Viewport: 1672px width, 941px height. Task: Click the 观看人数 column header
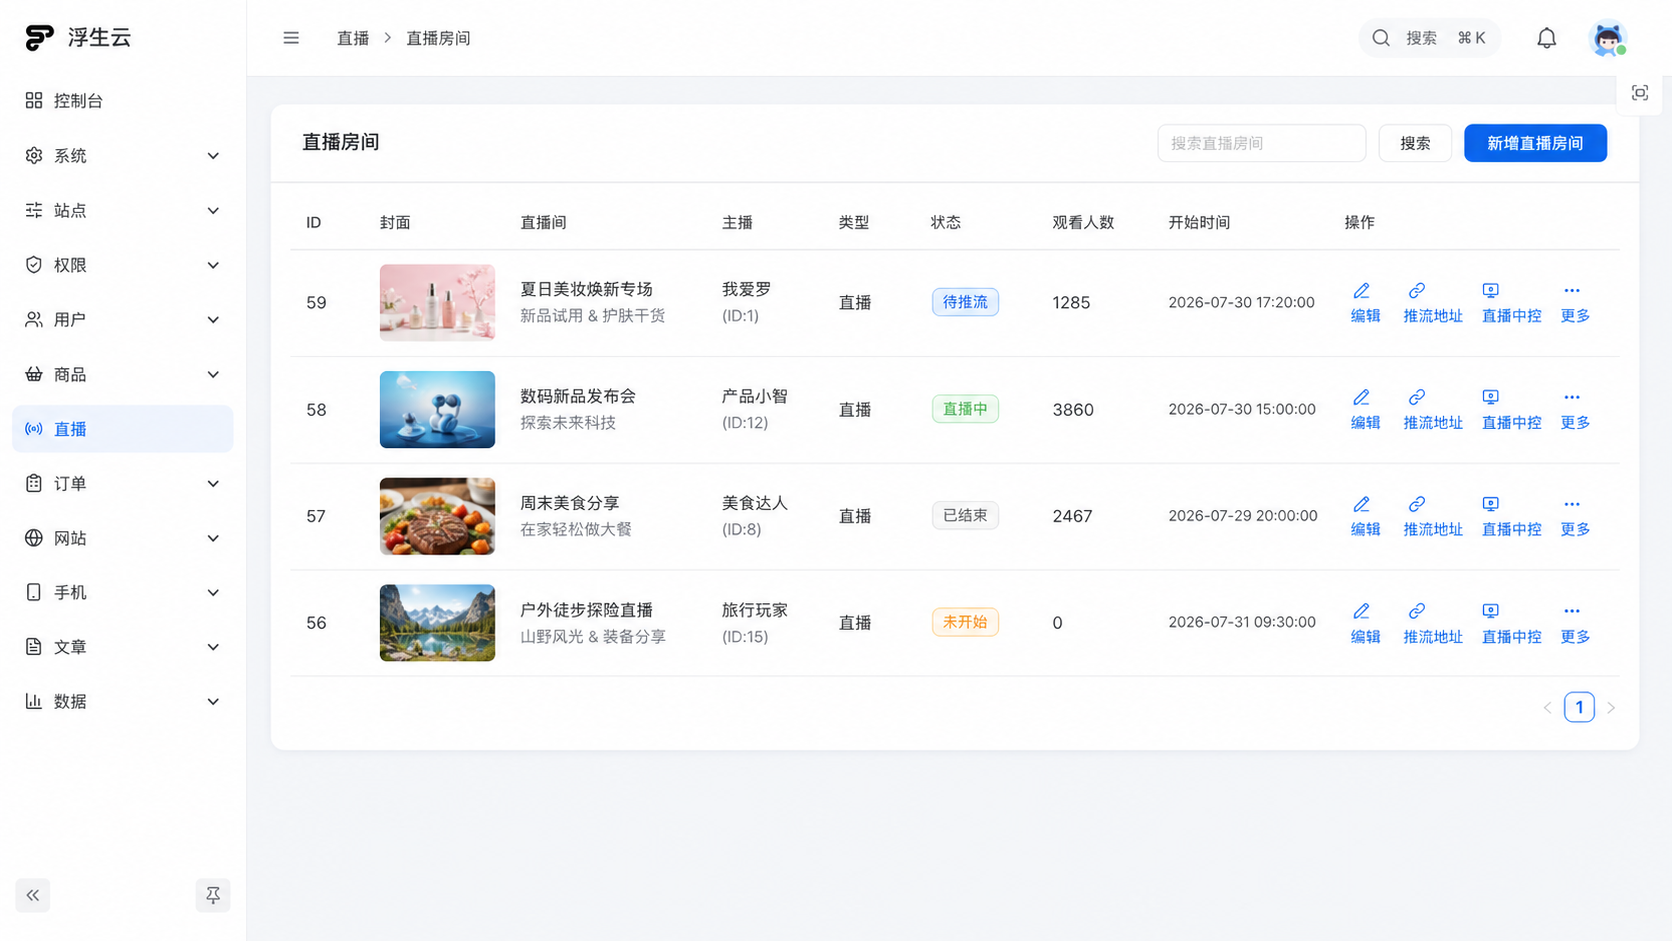coord(1083,222)
